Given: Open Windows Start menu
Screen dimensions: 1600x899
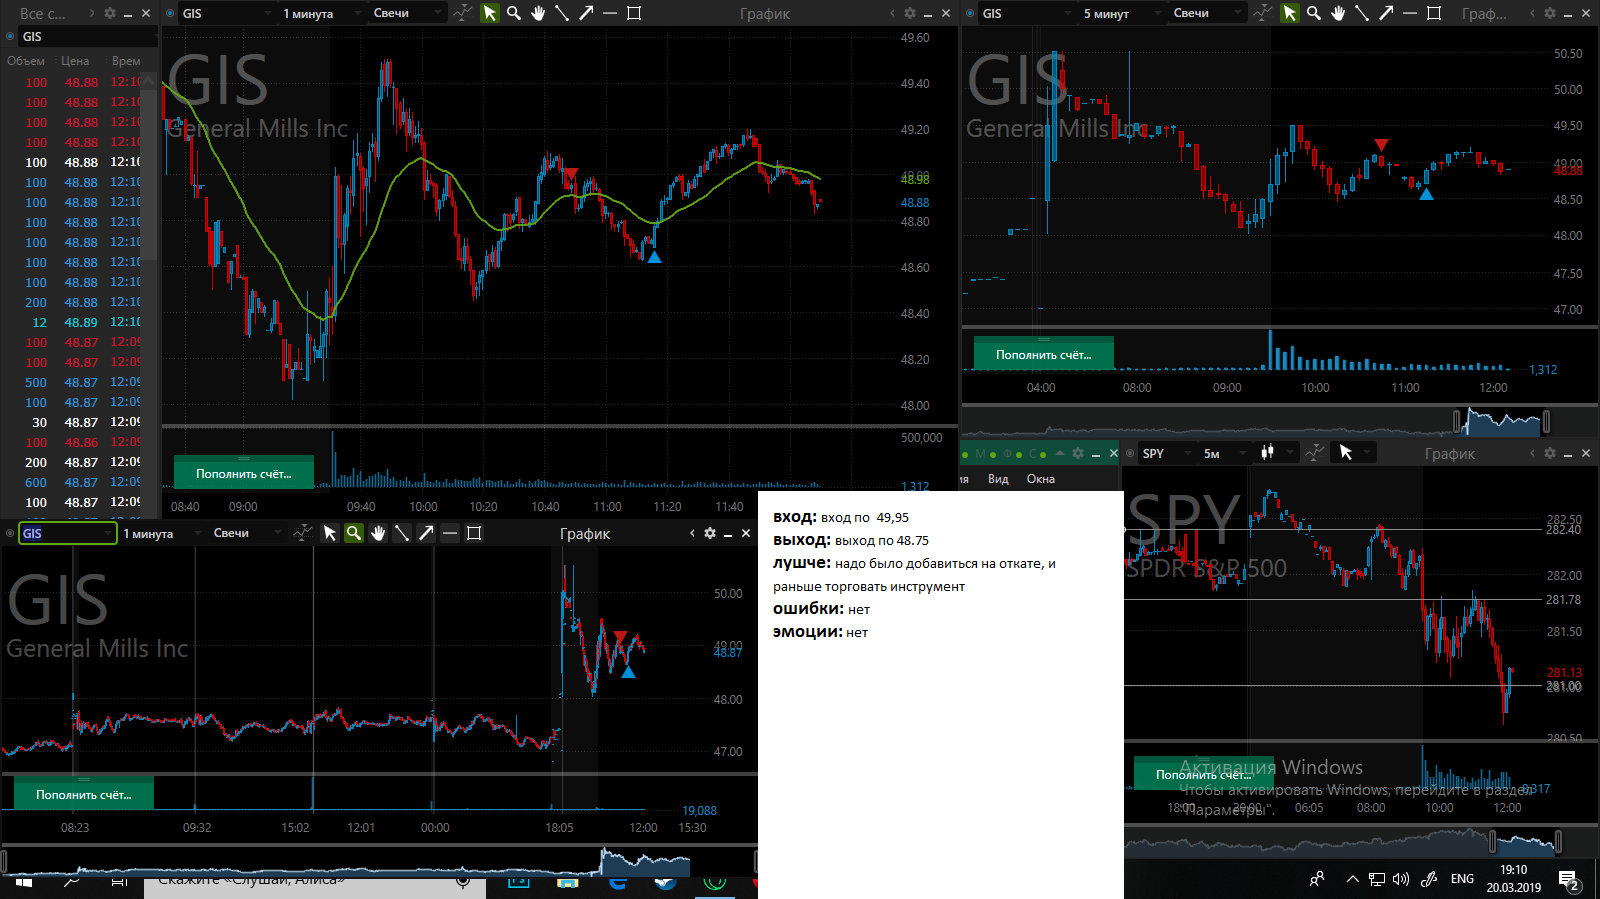Looking at the screenshot, I should click(24, 883).
